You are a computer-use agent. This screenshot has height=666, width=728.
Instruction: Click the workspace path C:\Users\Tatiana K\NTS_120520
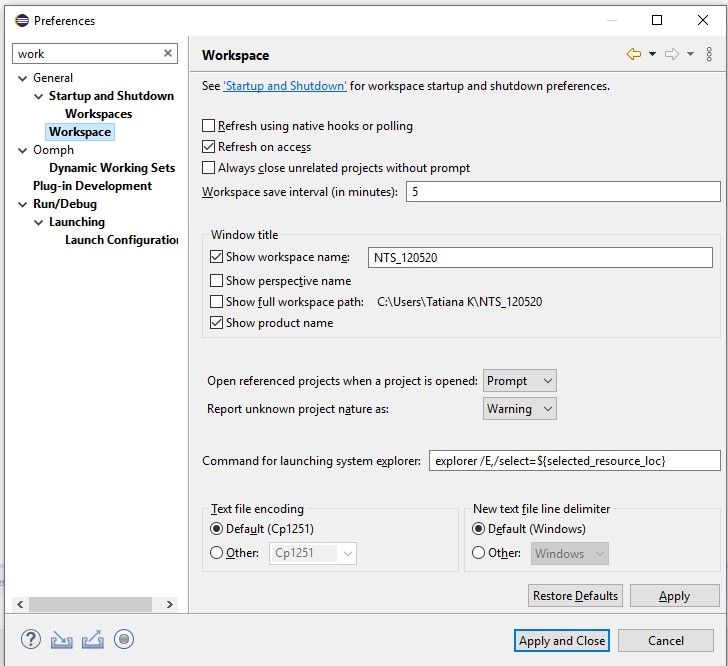click(460, 302)
